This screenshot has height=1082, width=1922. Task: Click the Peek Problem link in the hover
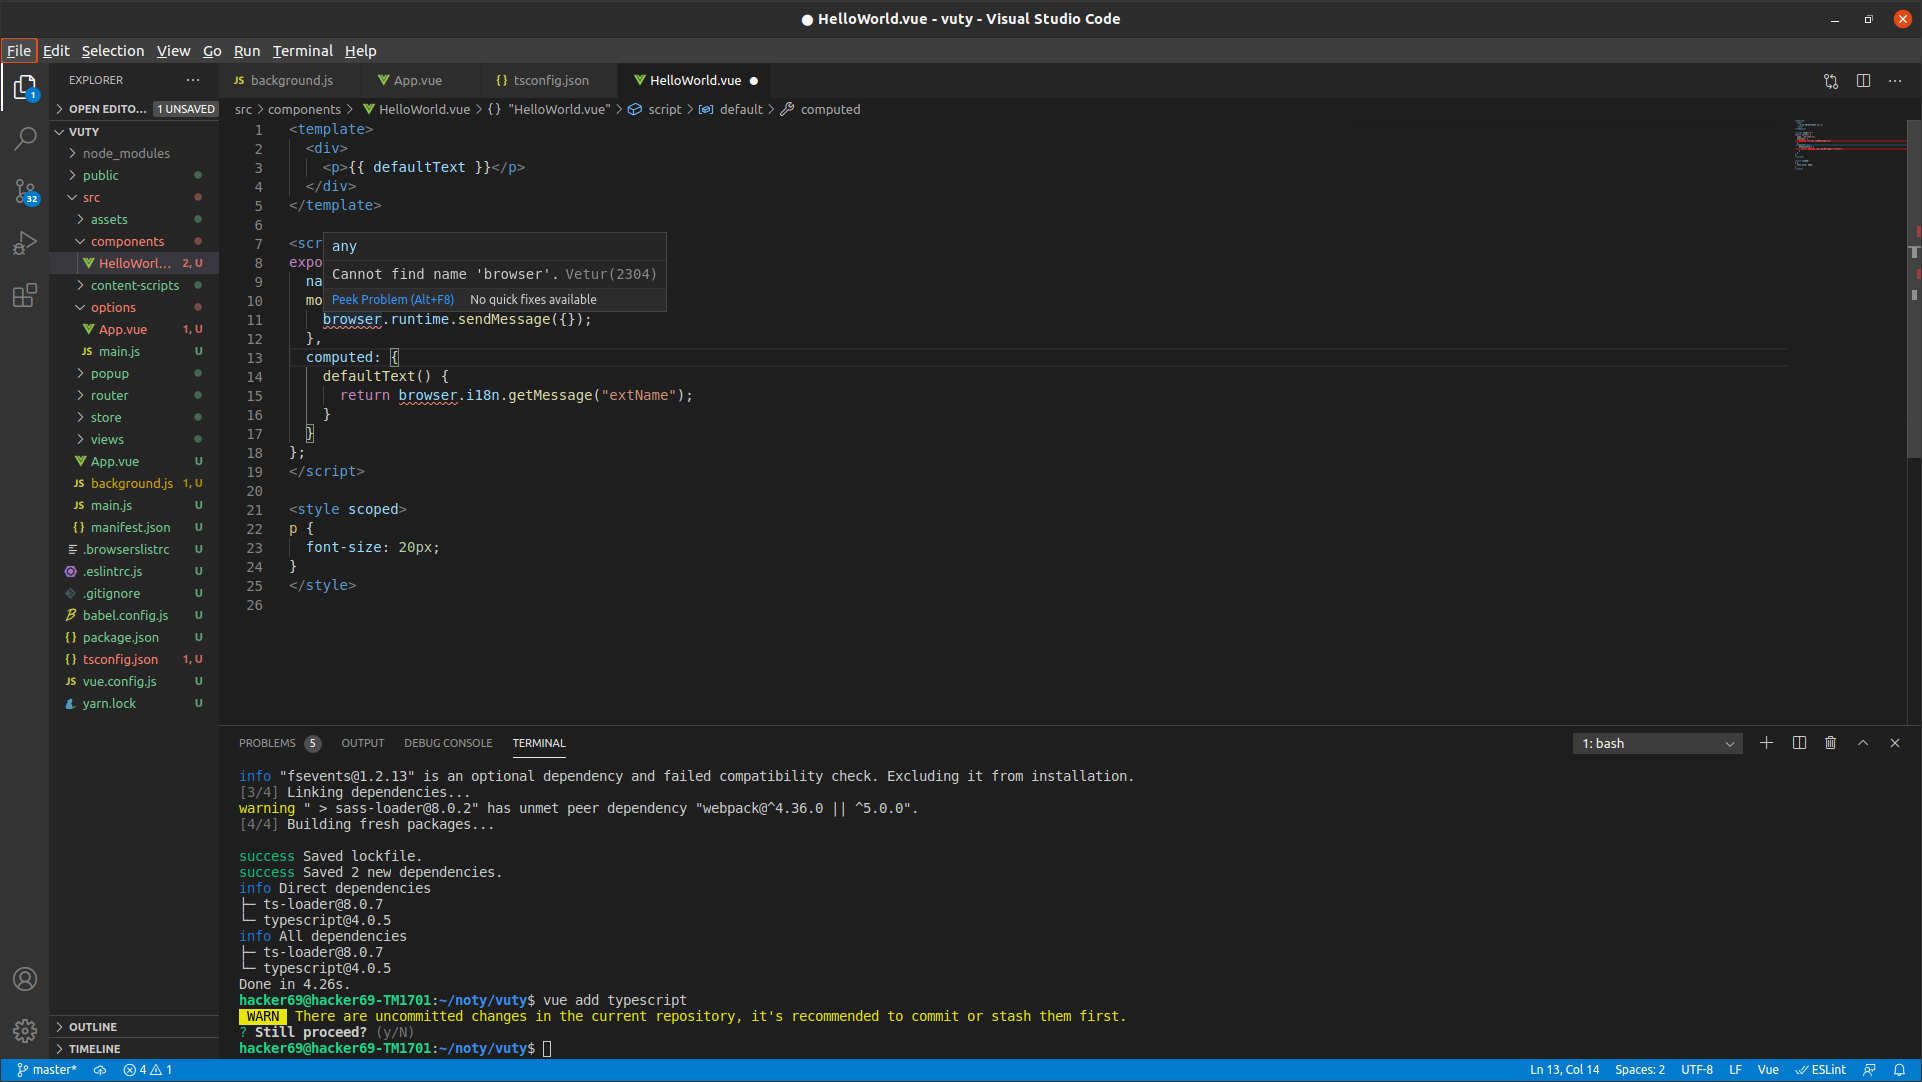tap(392, 299)
